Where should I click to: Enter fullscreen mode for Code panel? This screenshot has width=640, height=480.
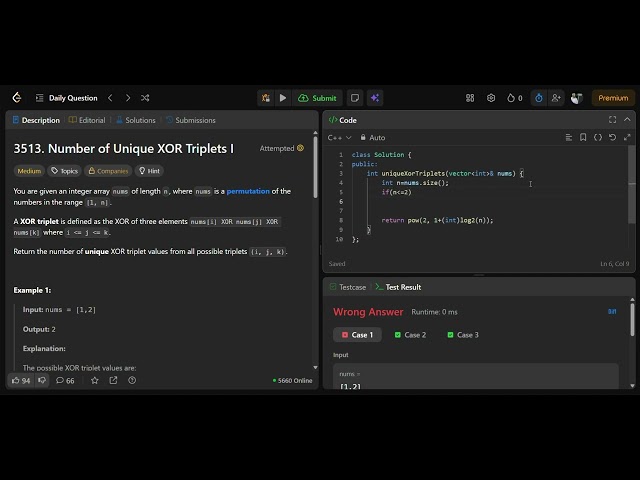point(612,120)
